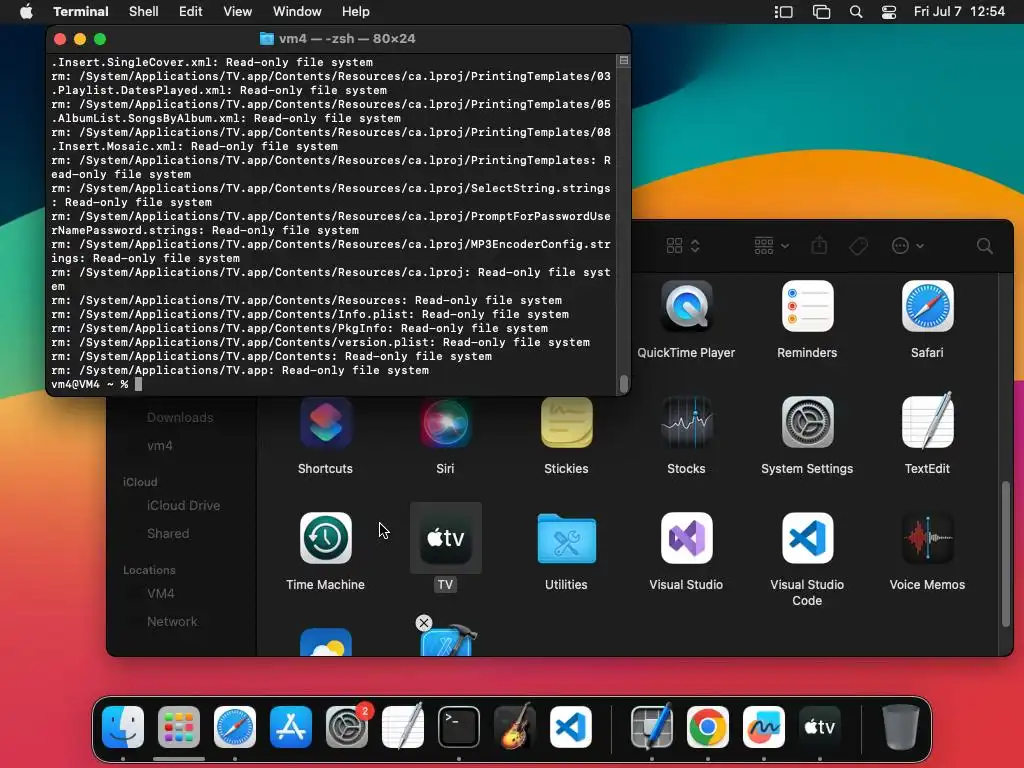Open the Apple TV app from the Dock

[820, 727]
